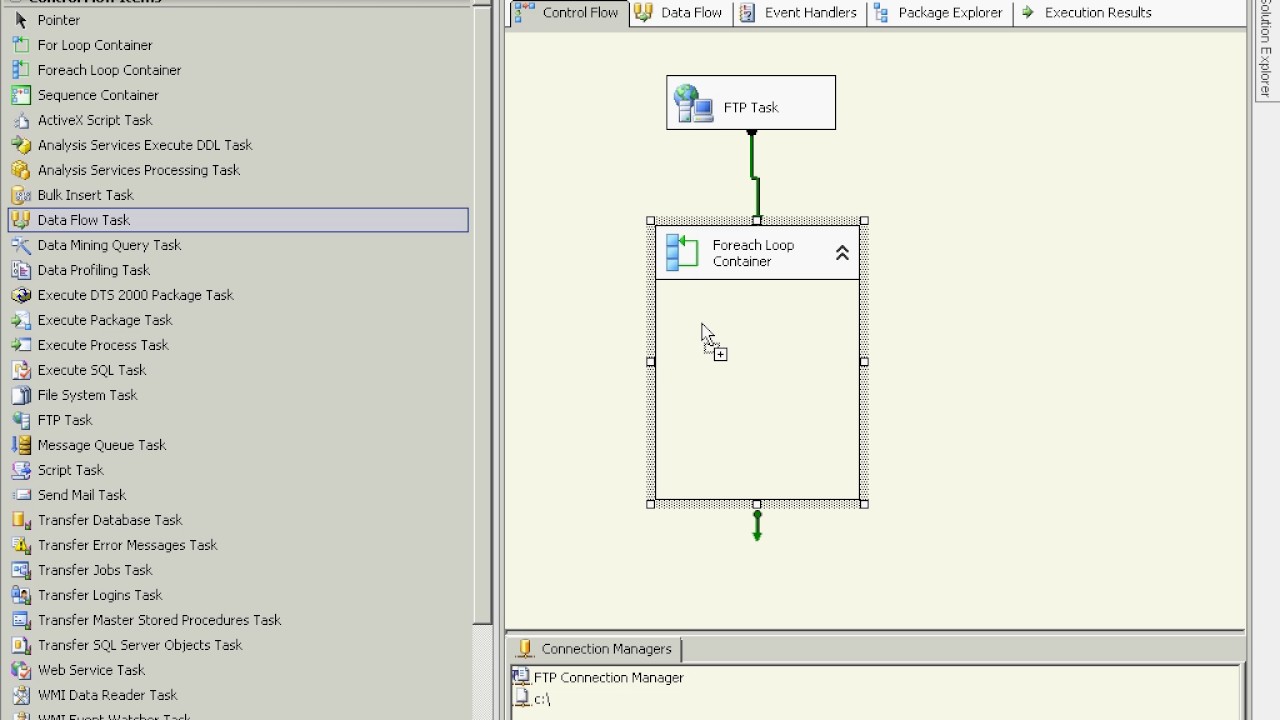Viewport: 1280px width, 720px height.
Task: Select Analysis Services Processing Task text
Action: pos(139,170)
